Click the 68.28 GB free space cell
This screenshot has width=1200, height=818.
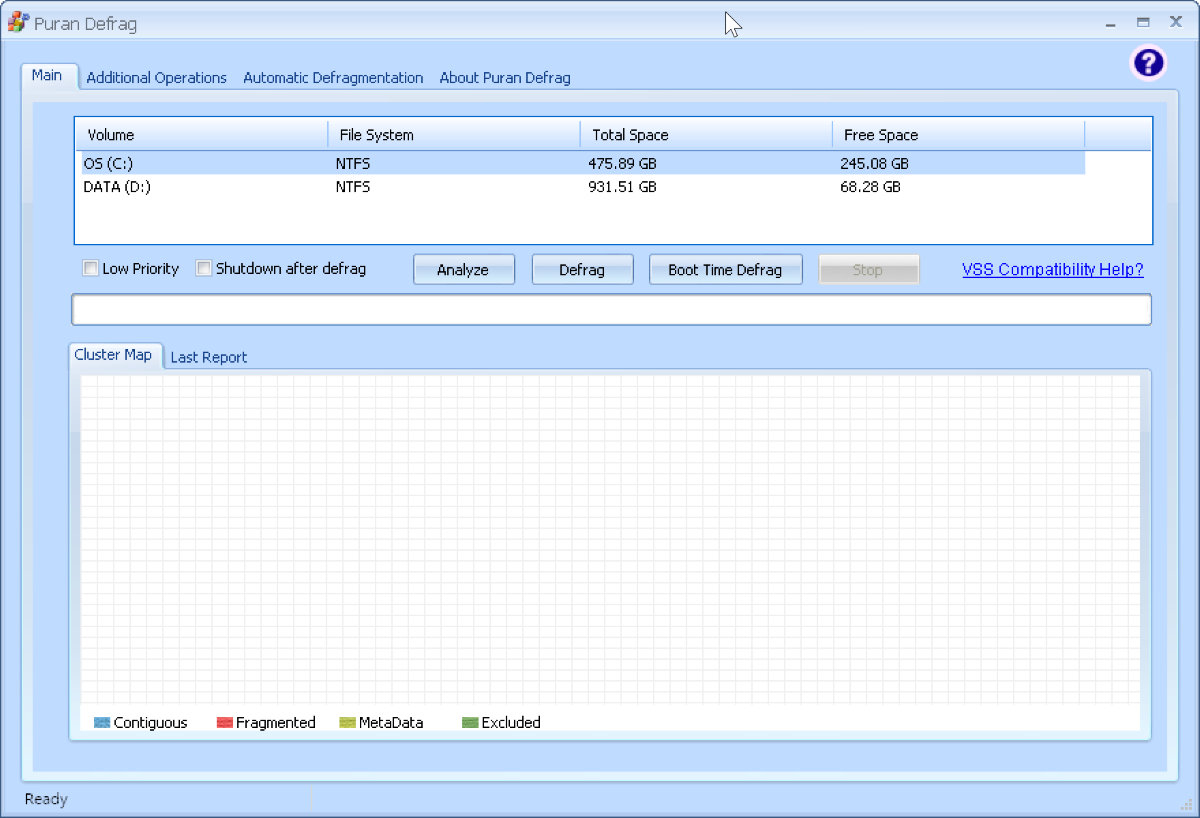tap(870, 187)
